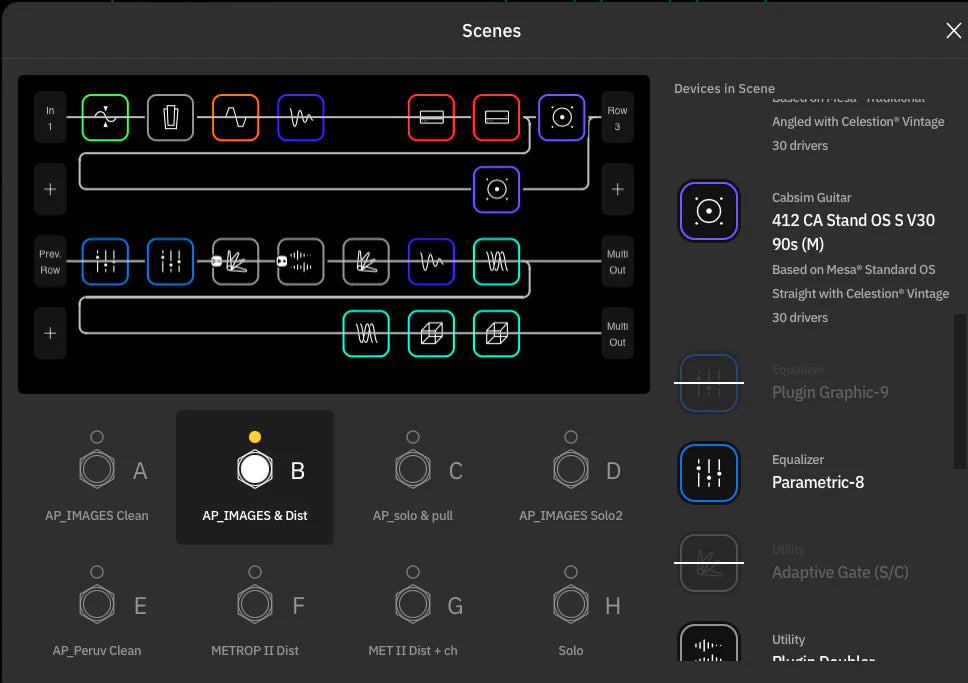Enable the Adaptive Gate (S/C) device
Image resolution: width=968 pixels, height=683 pixels.
[709, 562]
